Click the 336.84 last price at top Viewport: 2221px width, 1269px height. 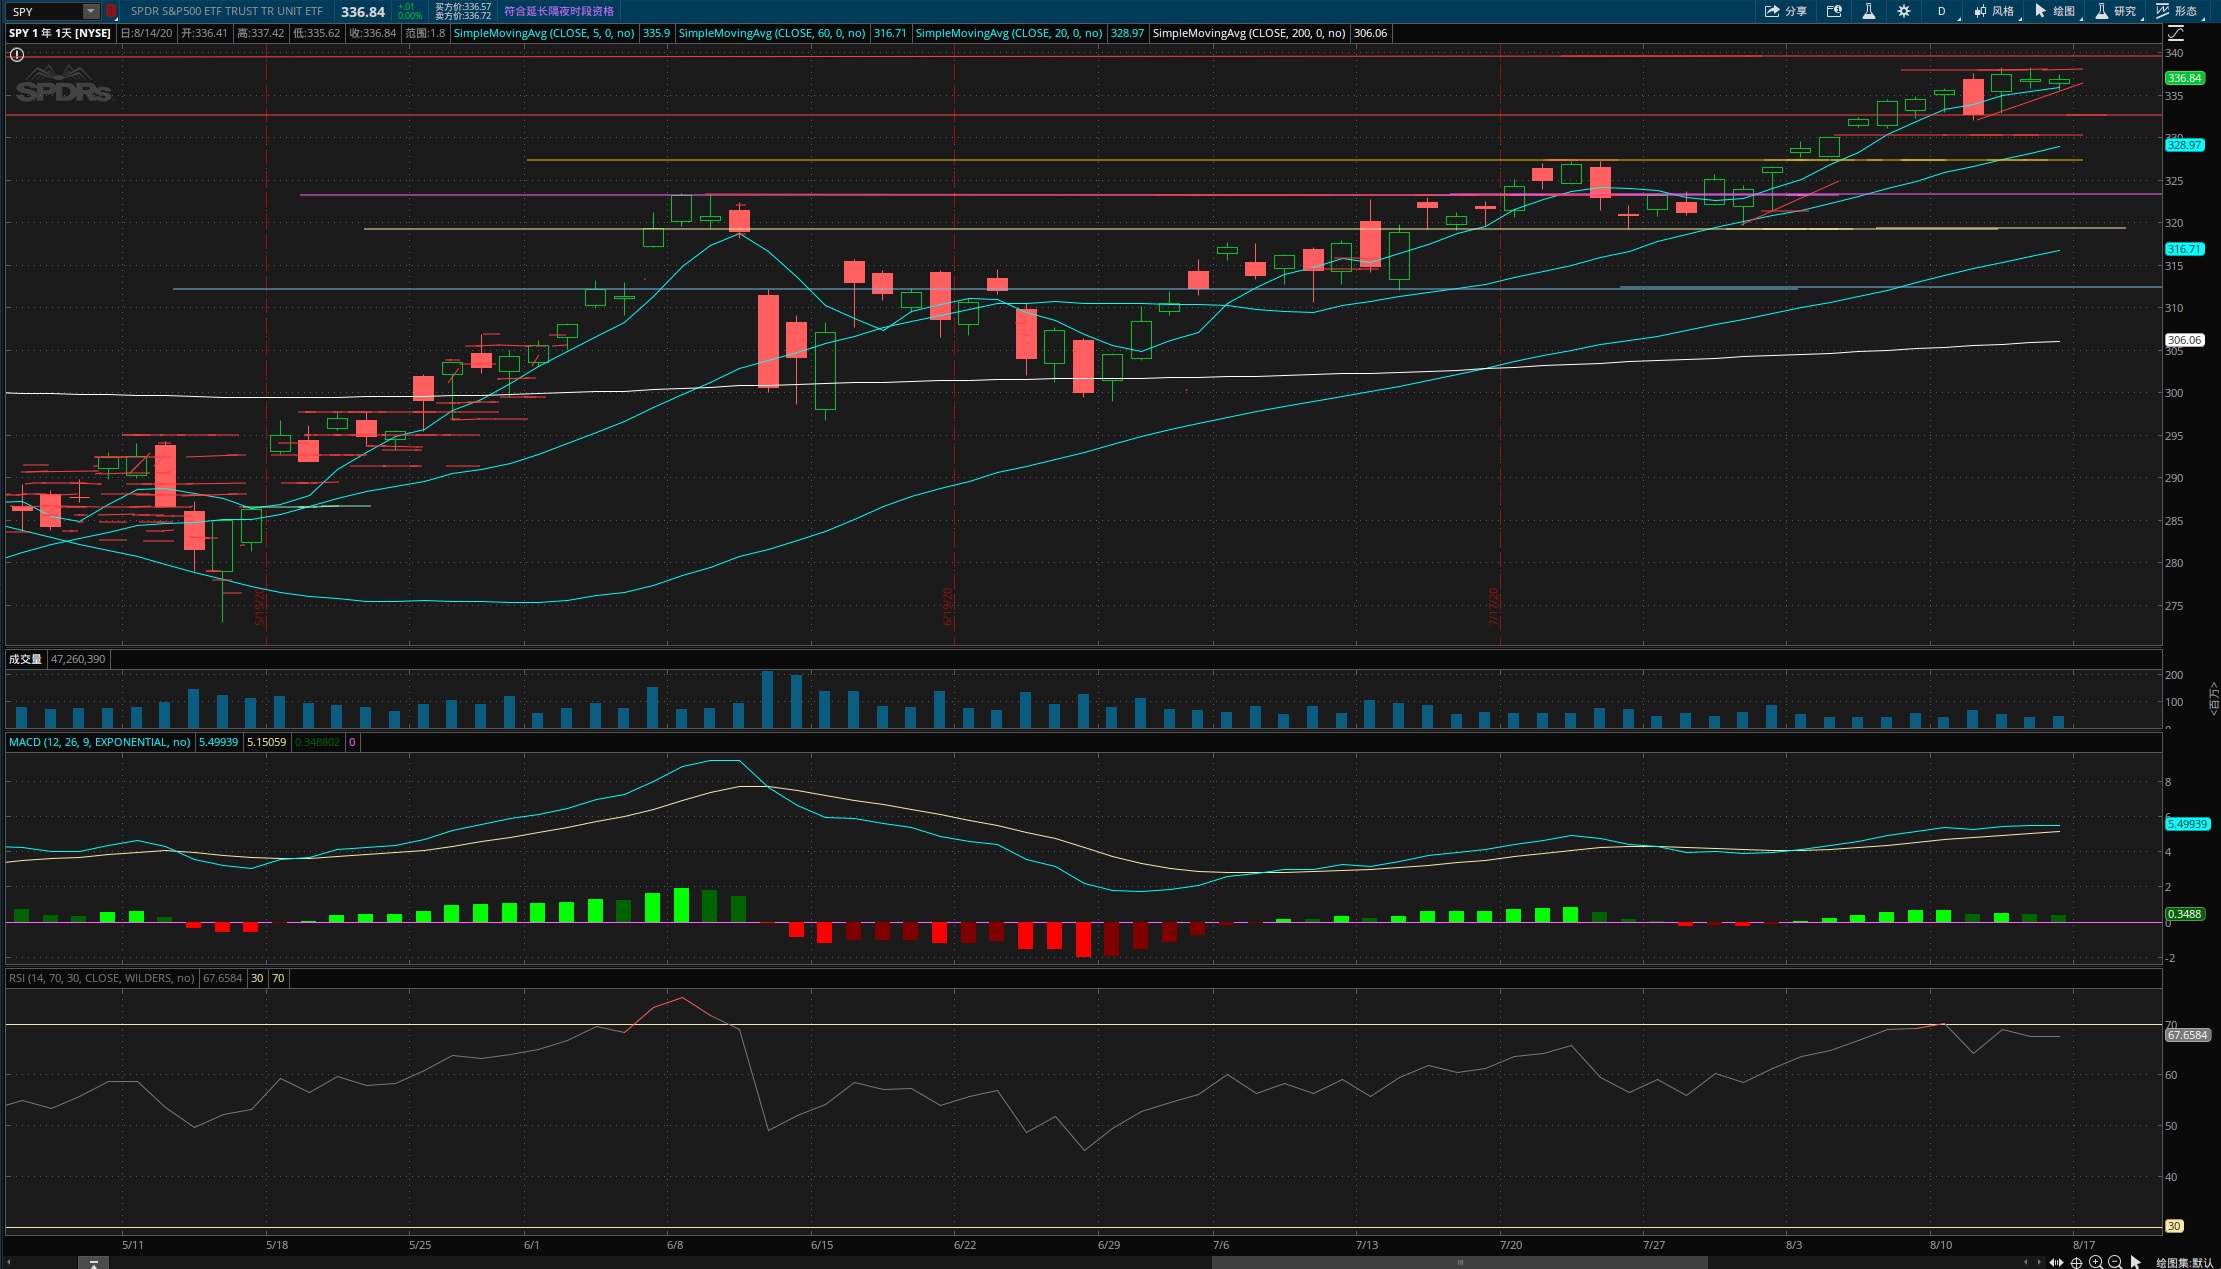pos(363,12)
